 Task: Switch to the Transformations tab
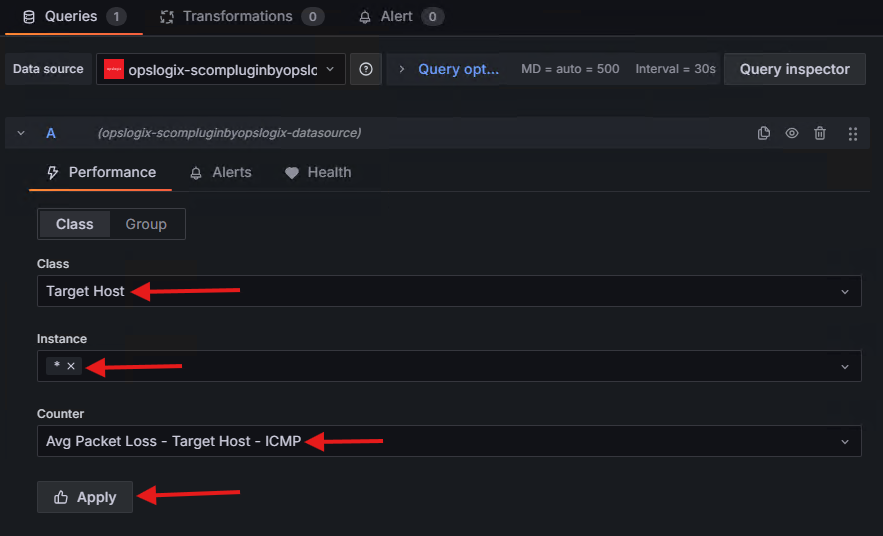240,17
